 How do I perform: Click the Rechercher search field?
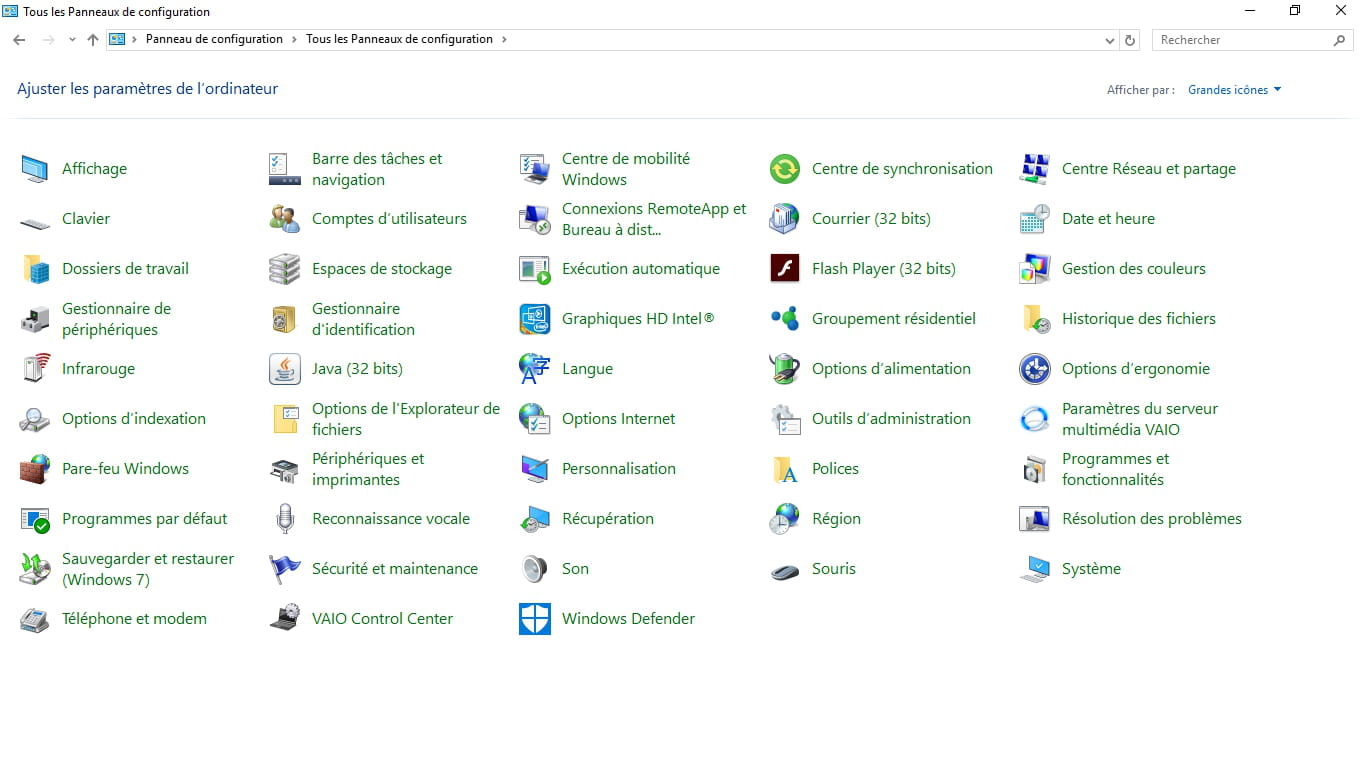[x=1253, y=40]
